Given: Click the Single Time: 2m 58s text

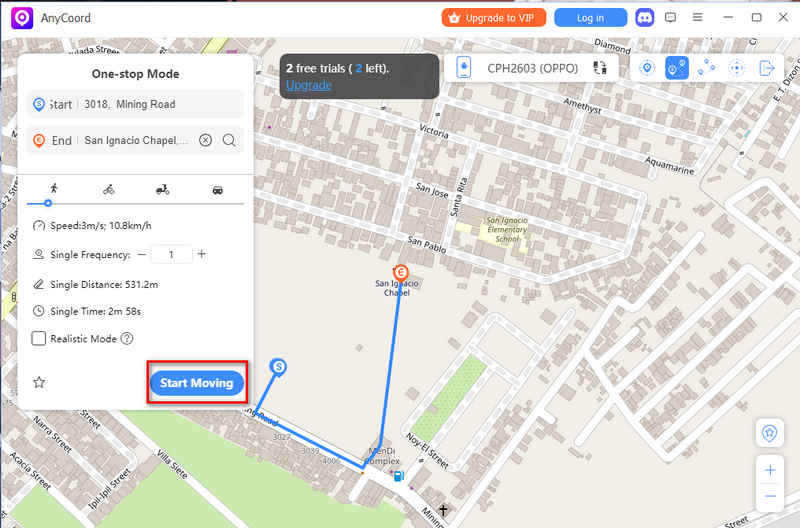Looking at the screenshot, I should click(95, 311).
